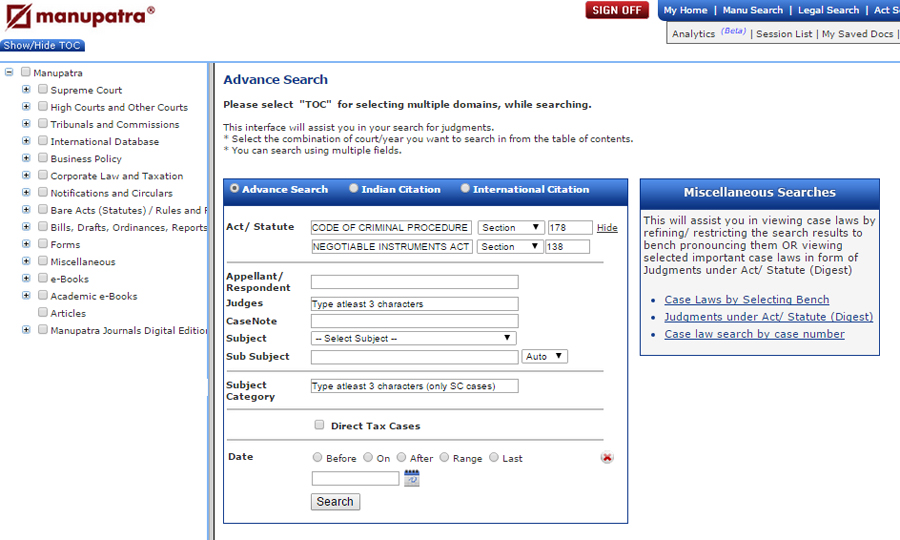
Task: Enable the Direct Tax Cases checkbox
Action: (x=319, y=425)
